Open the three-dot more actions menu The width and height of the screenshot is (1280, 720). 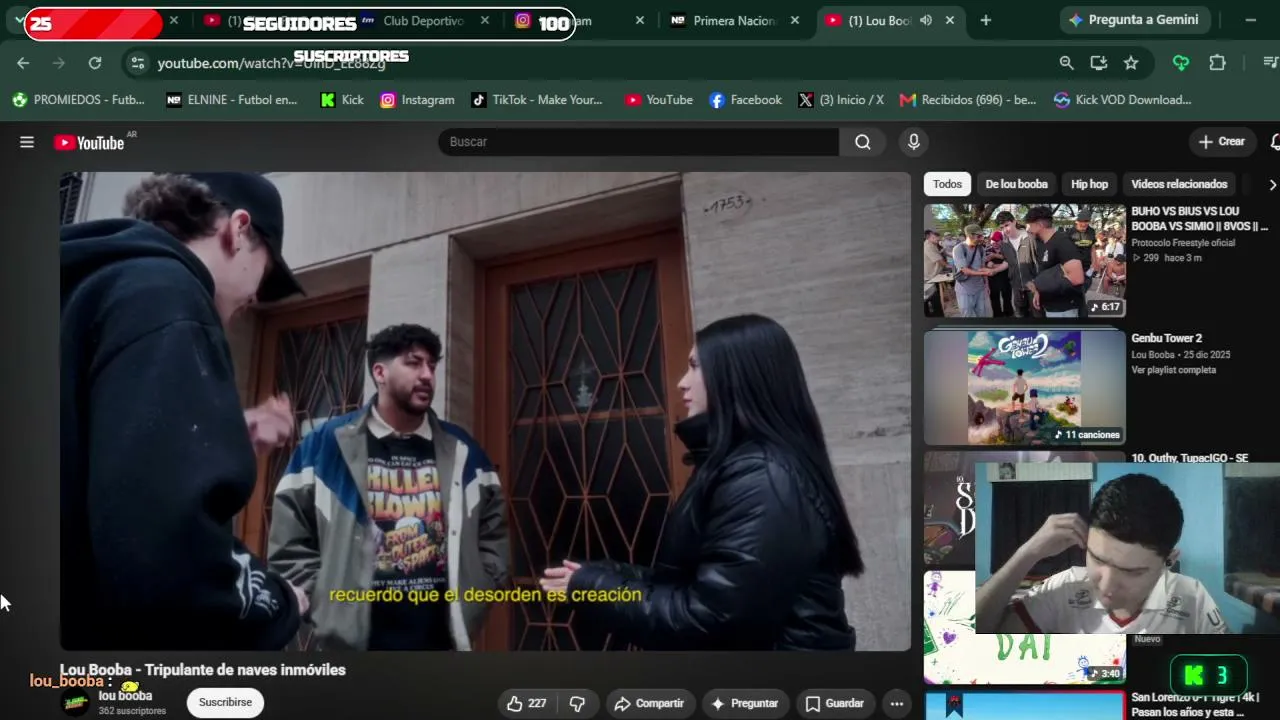[897, 703]
